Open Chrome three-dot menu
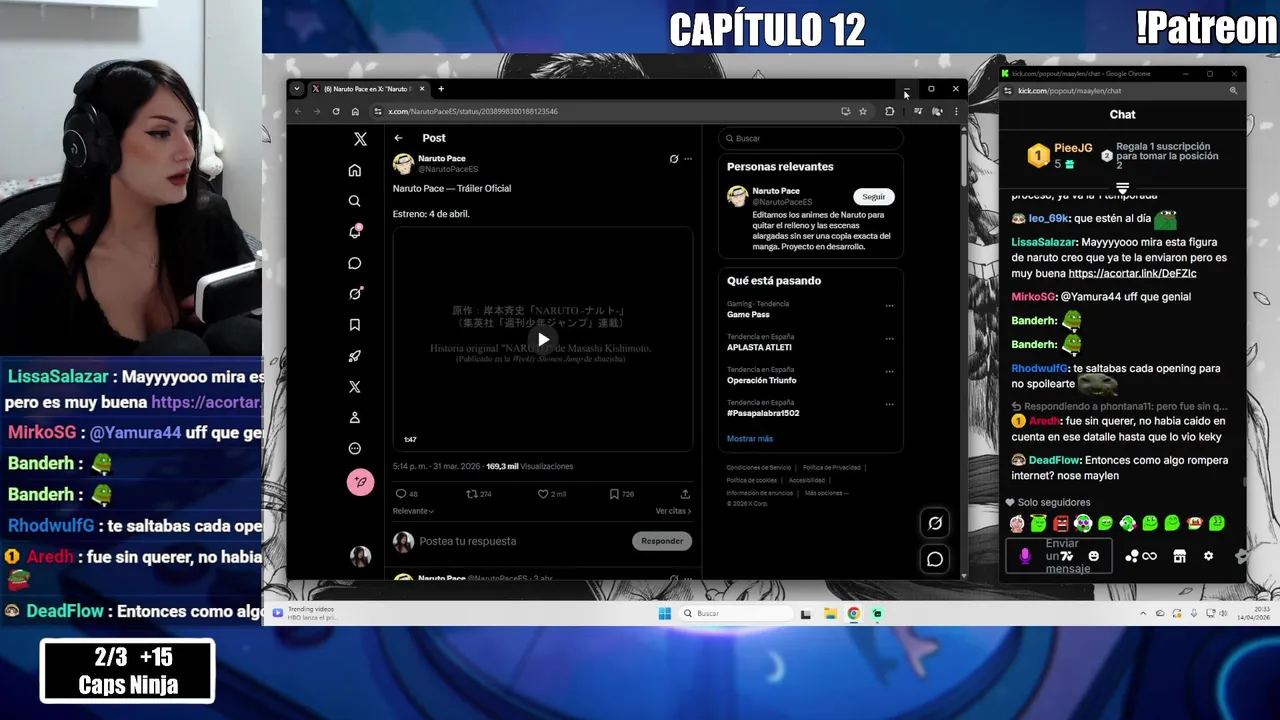This screenshot has height=720, width=1280. tap(955, 111)
